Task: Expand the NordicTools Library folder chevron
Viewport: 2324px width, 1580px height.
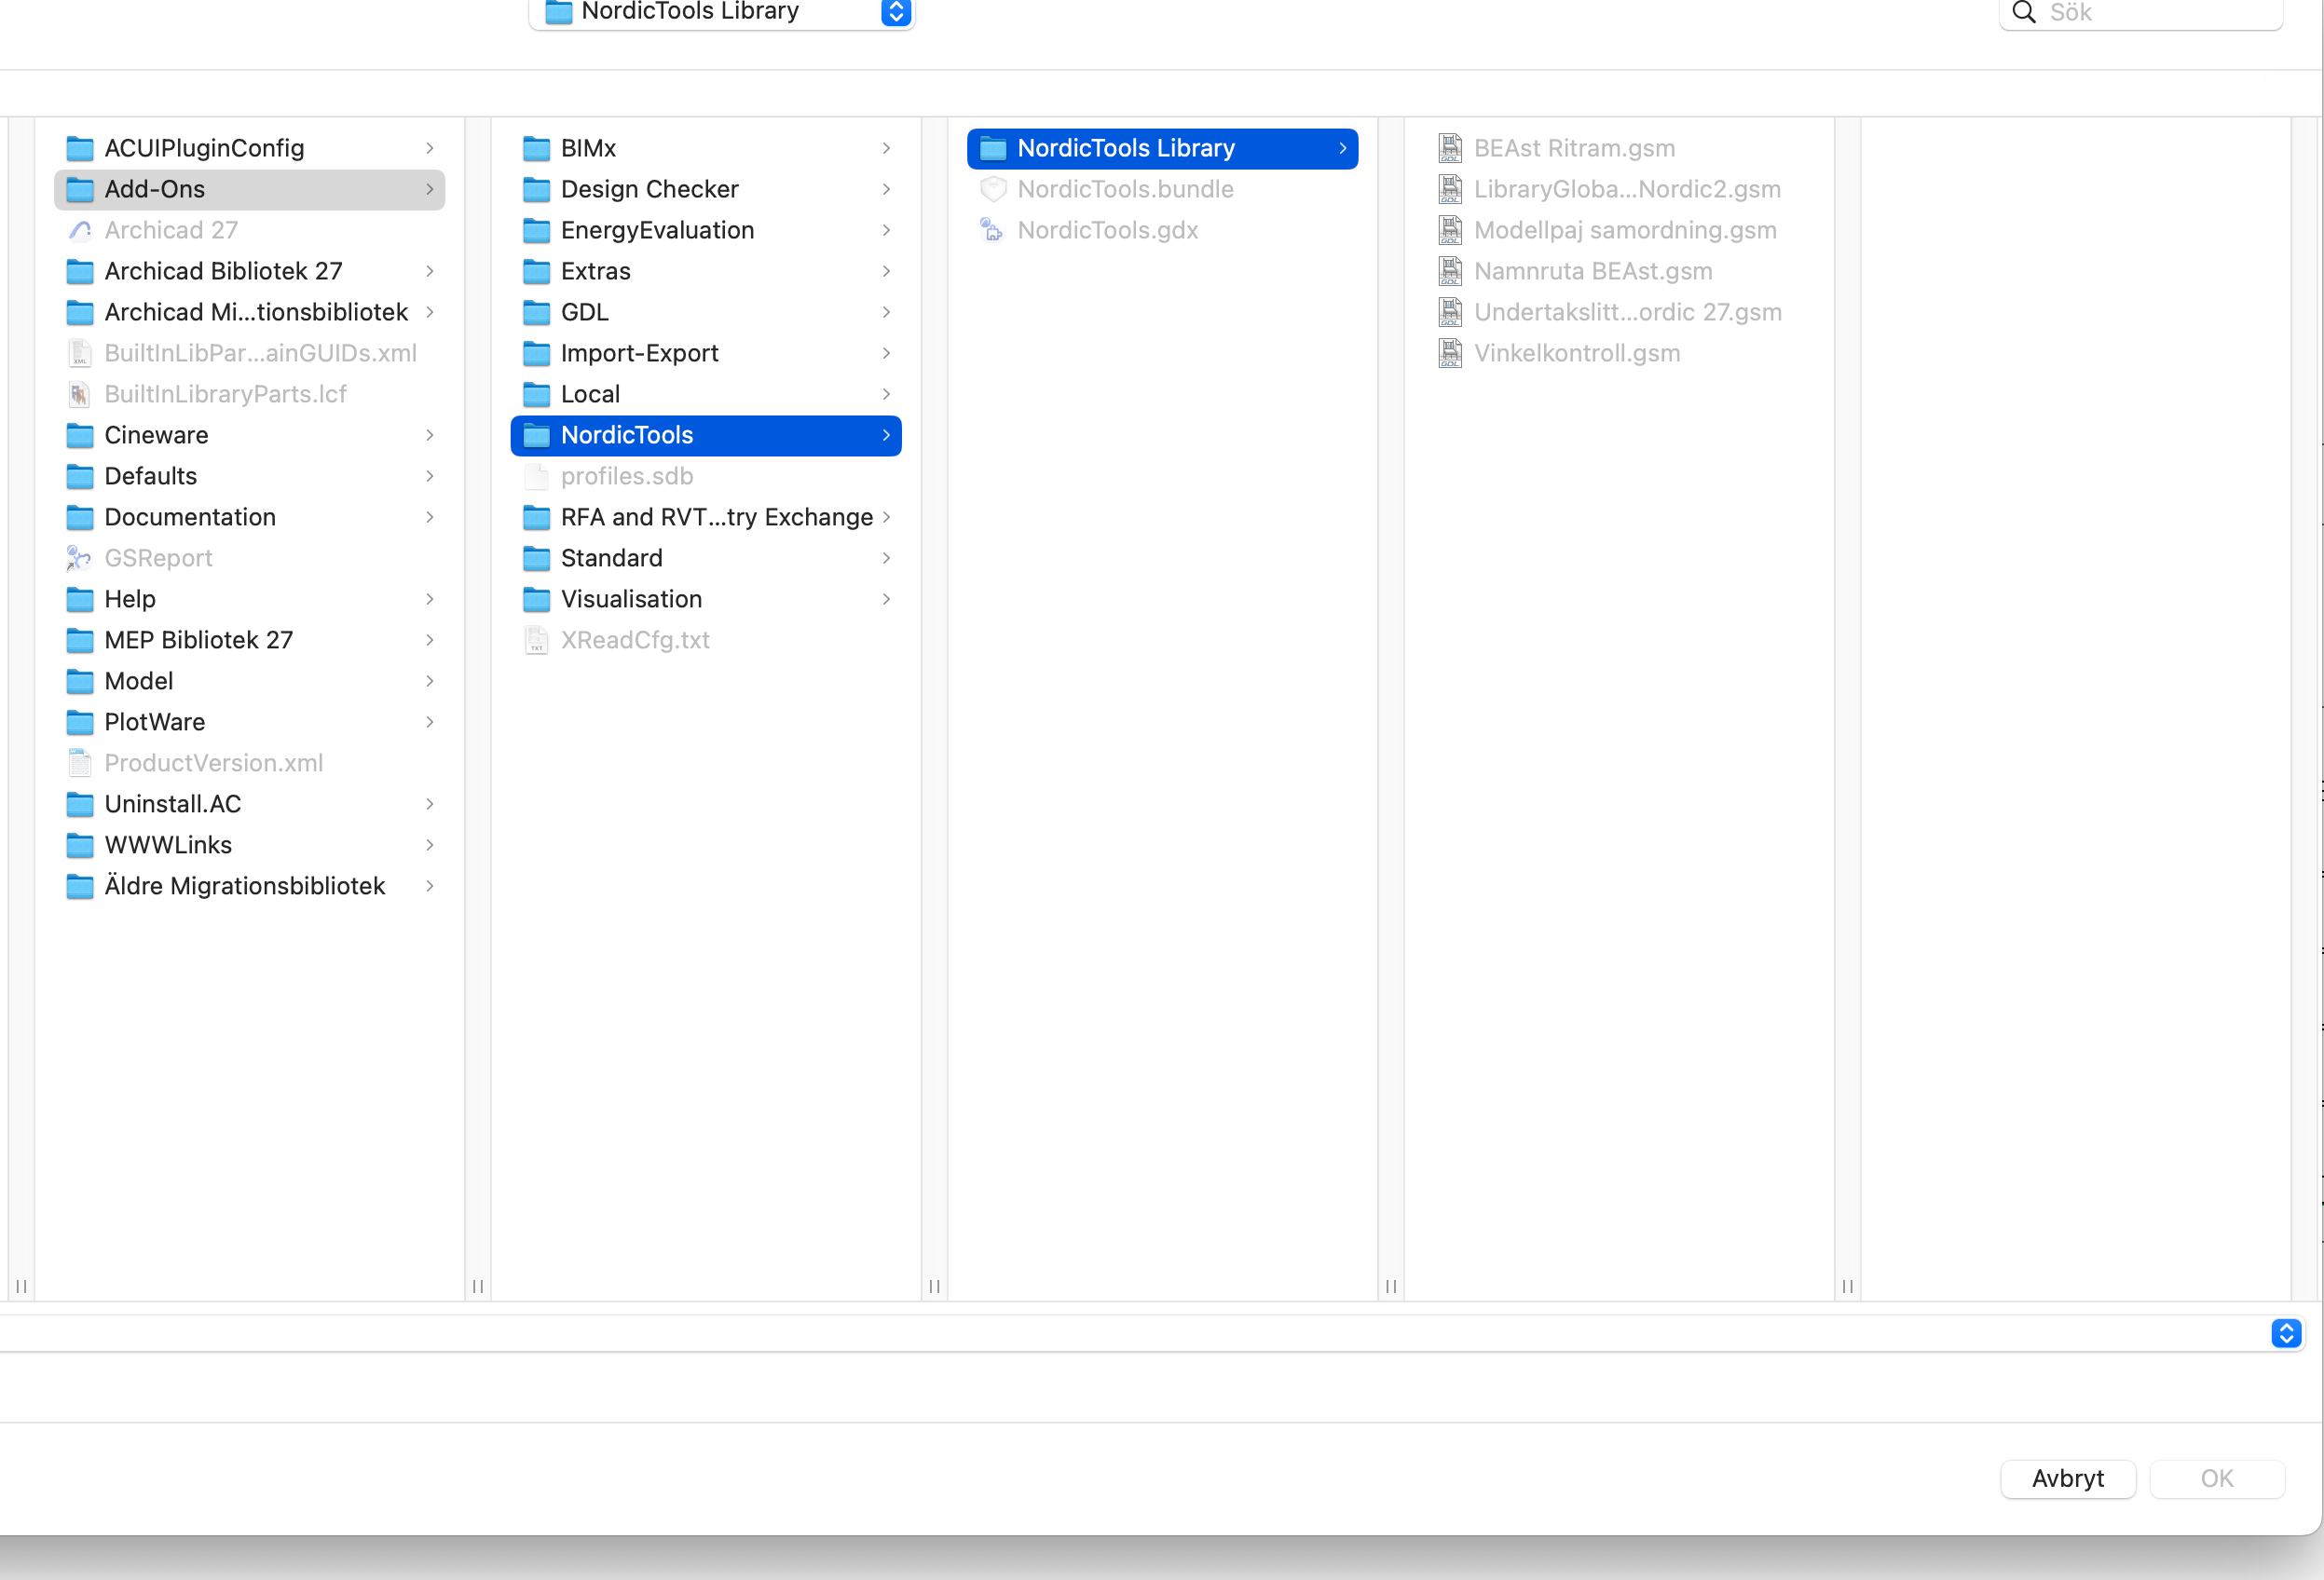Action: (x=1342, y=149)
